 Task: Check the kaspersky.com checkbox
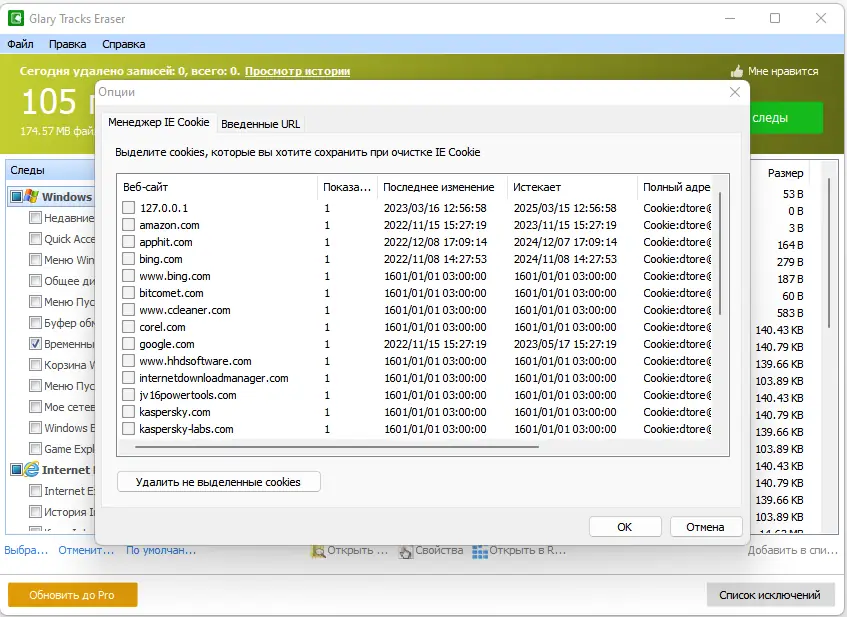tap(129, 412)
